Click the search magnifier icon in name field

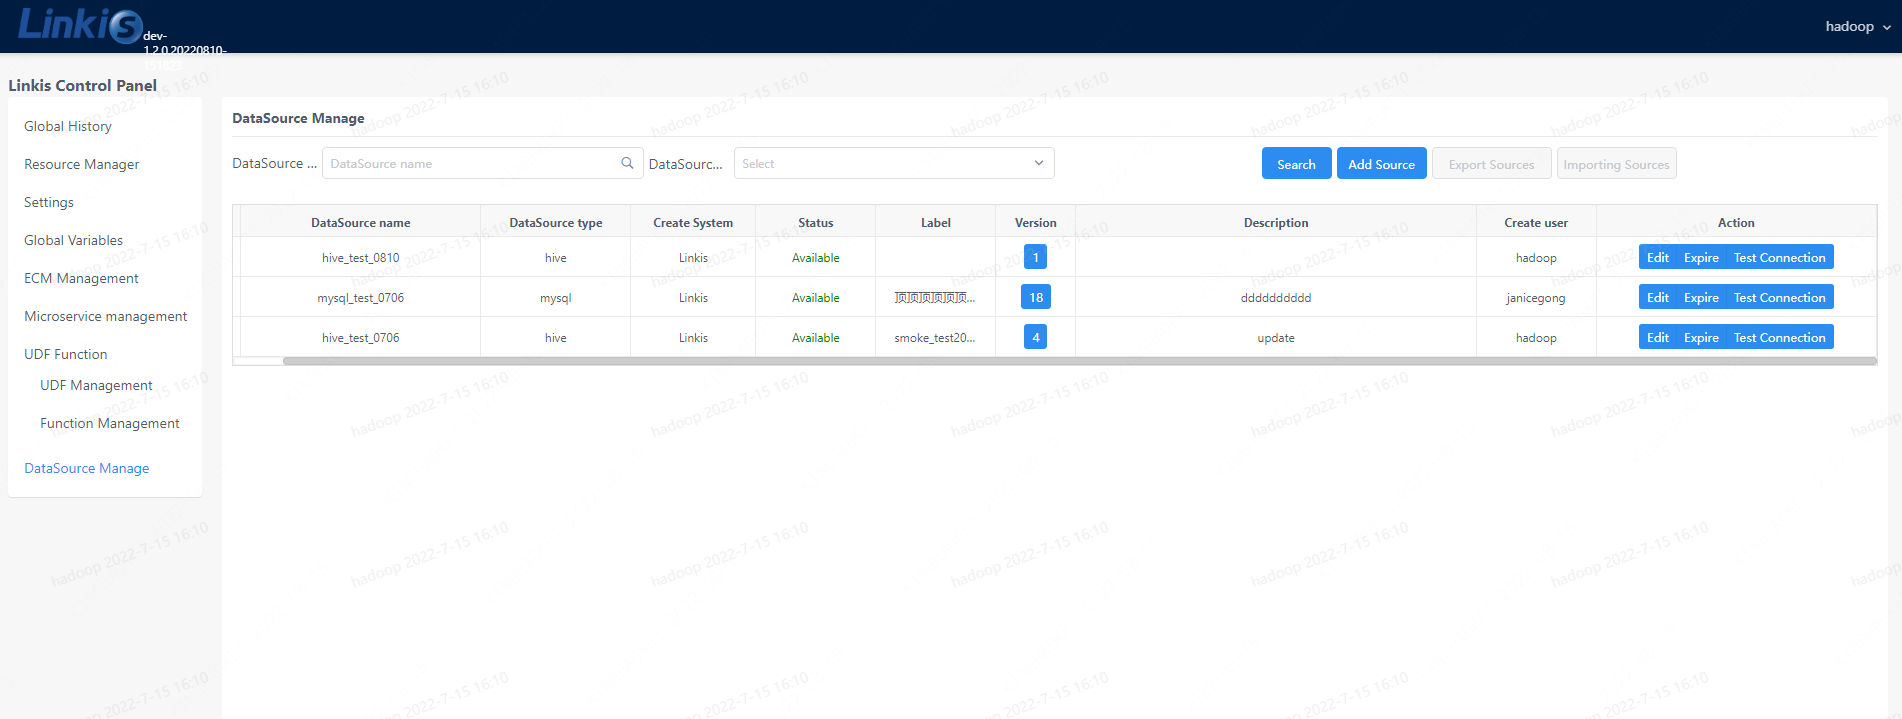tap(627, 163)
